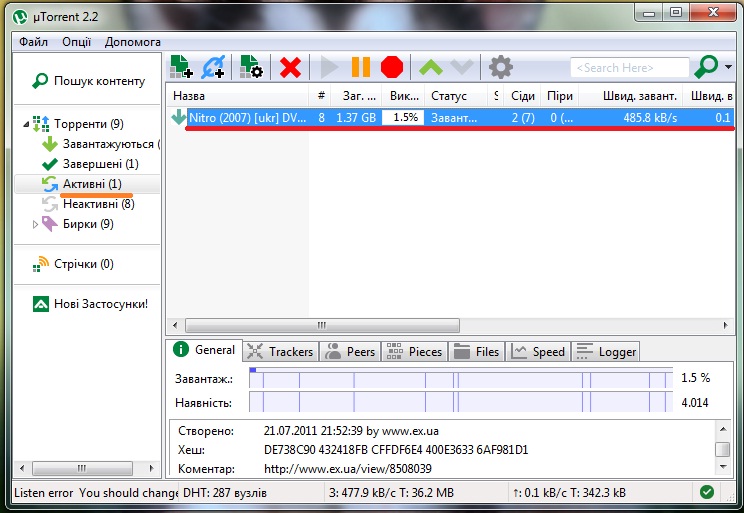Switch to the Trackers tab
744x513 pixels.
pyautogui.click(x=281, y=352)
